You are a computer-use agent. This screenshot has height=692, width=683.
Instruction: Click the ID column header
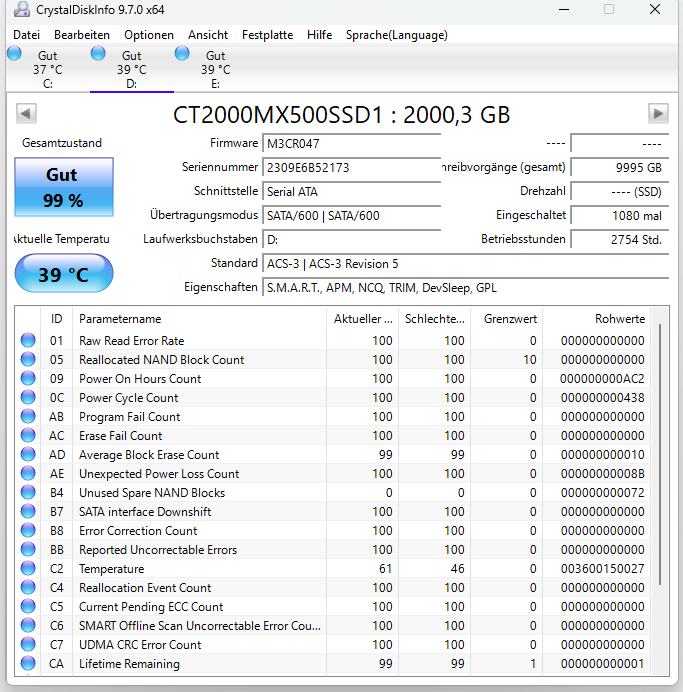pos(56,319)
